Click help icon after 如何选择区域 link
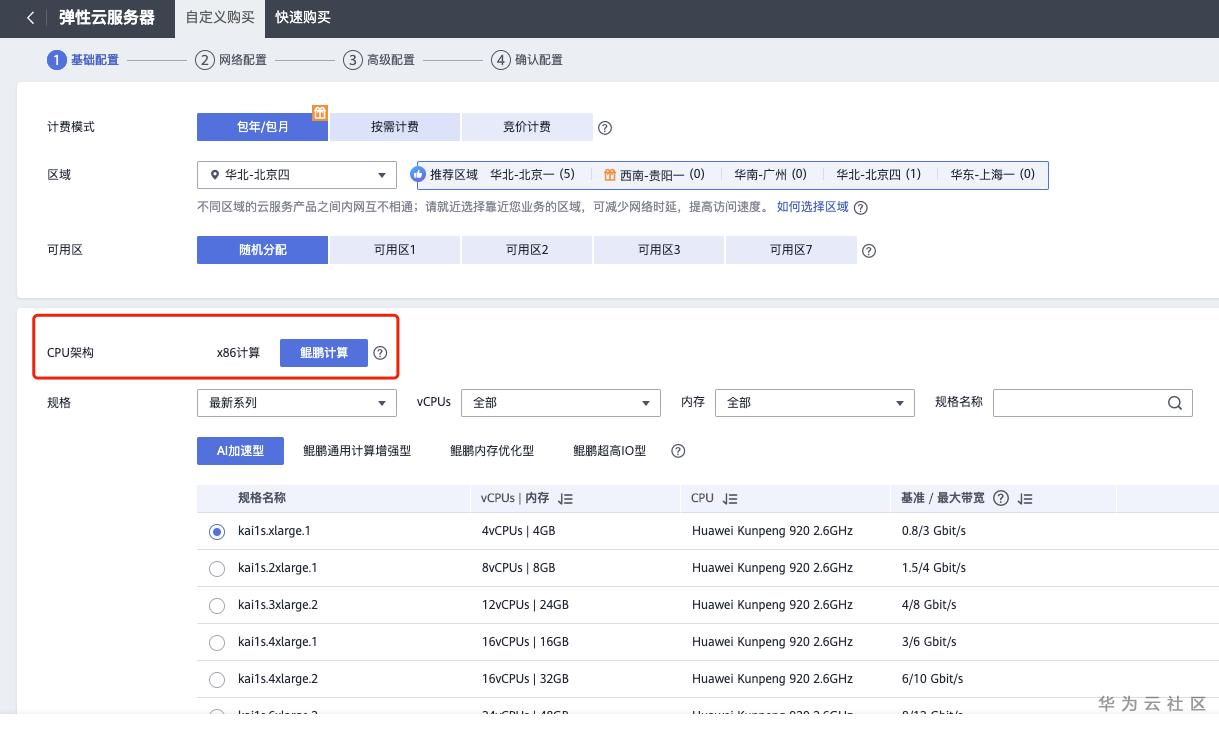 point(860,208)
